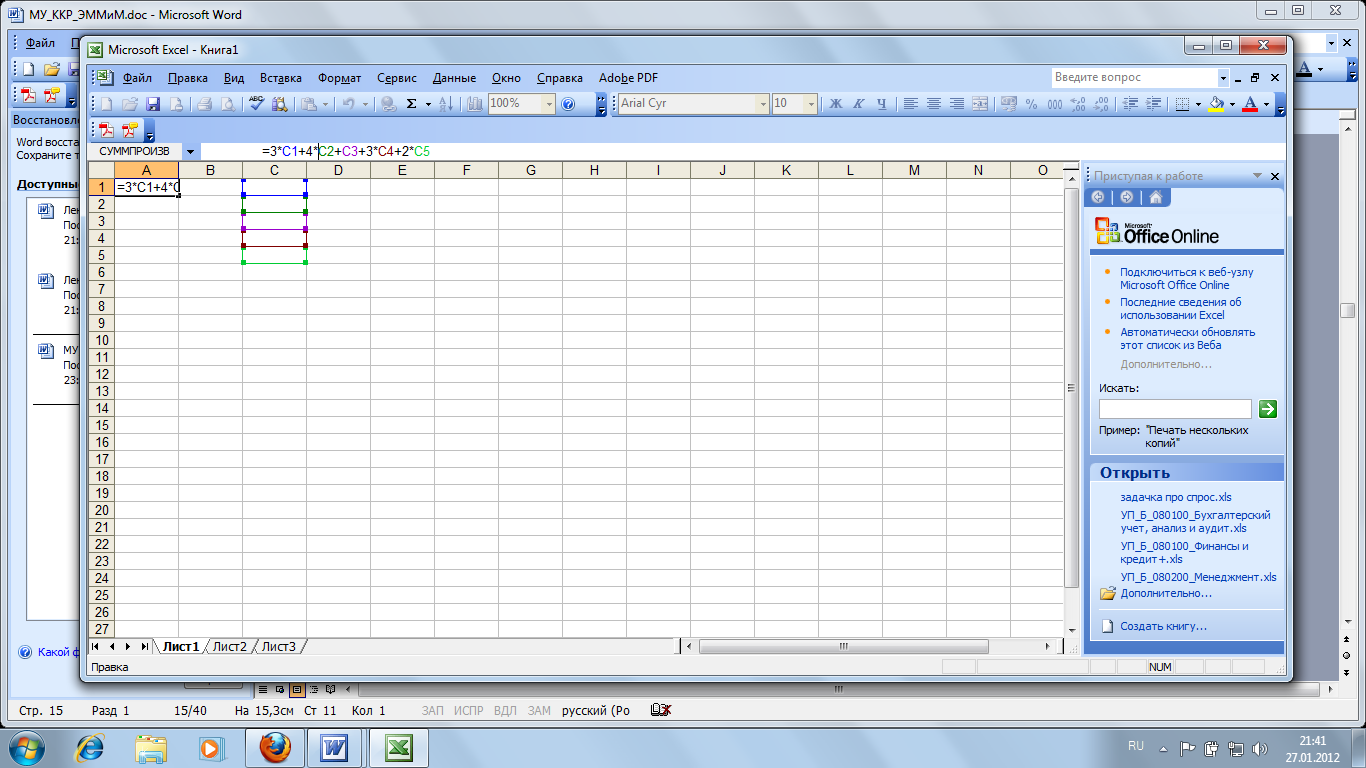This screenshot has height=768, width=1366.
Task: Click the AutoSum sigma icon
Action: 410,103
